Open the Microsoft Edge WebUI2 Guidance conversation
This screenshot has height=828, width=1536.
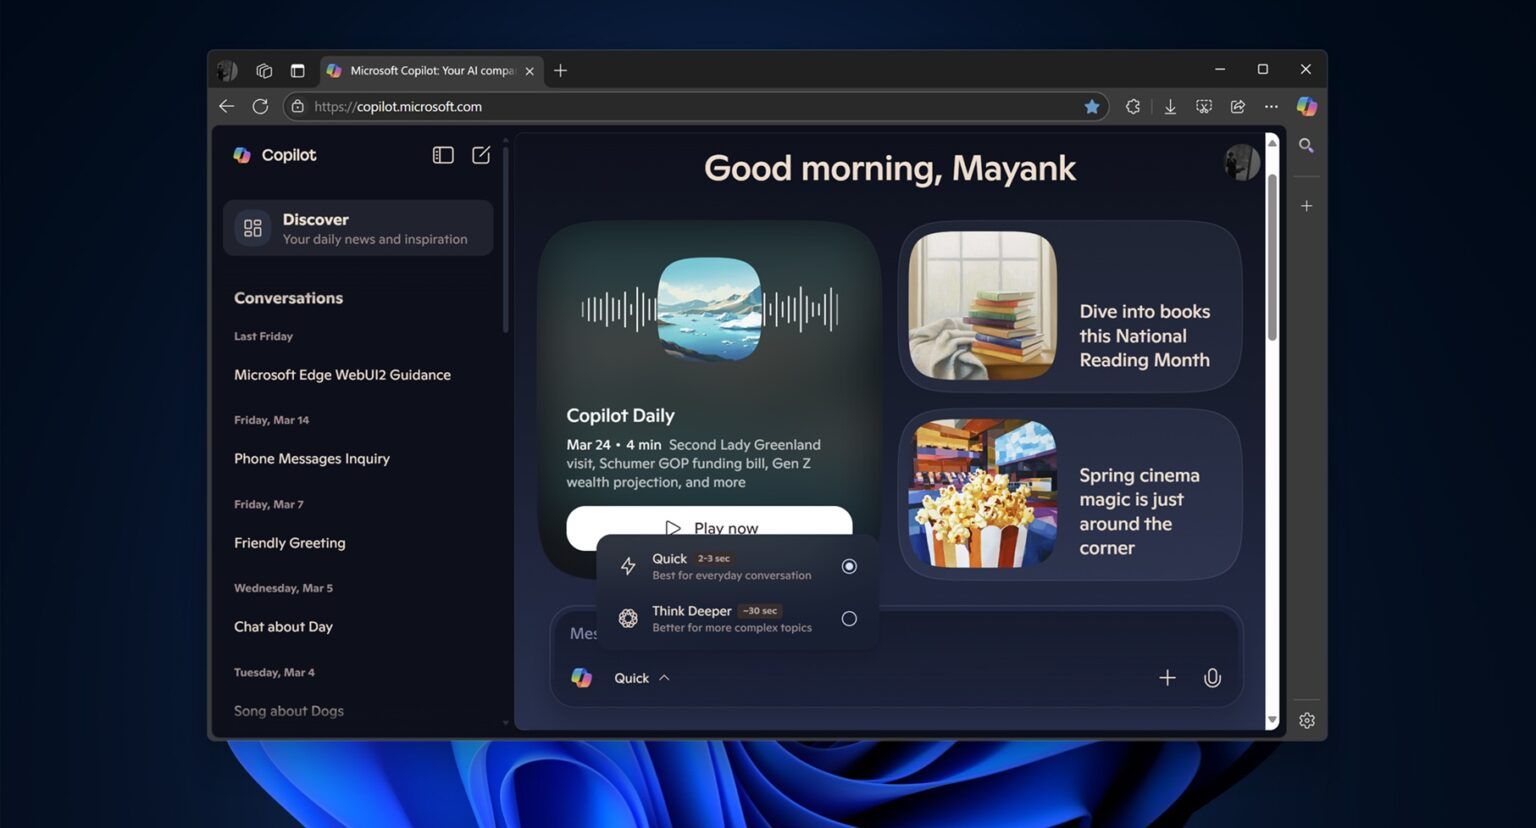tap(342, 375)
